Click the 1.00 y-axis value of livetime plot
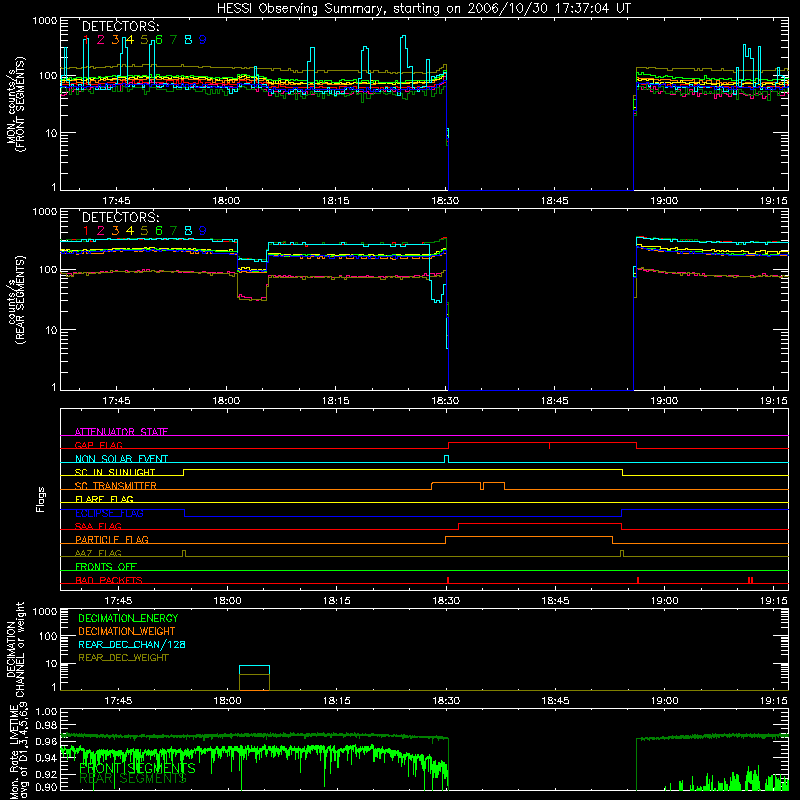The image size is (800, 800). click(x=47, y=711)
